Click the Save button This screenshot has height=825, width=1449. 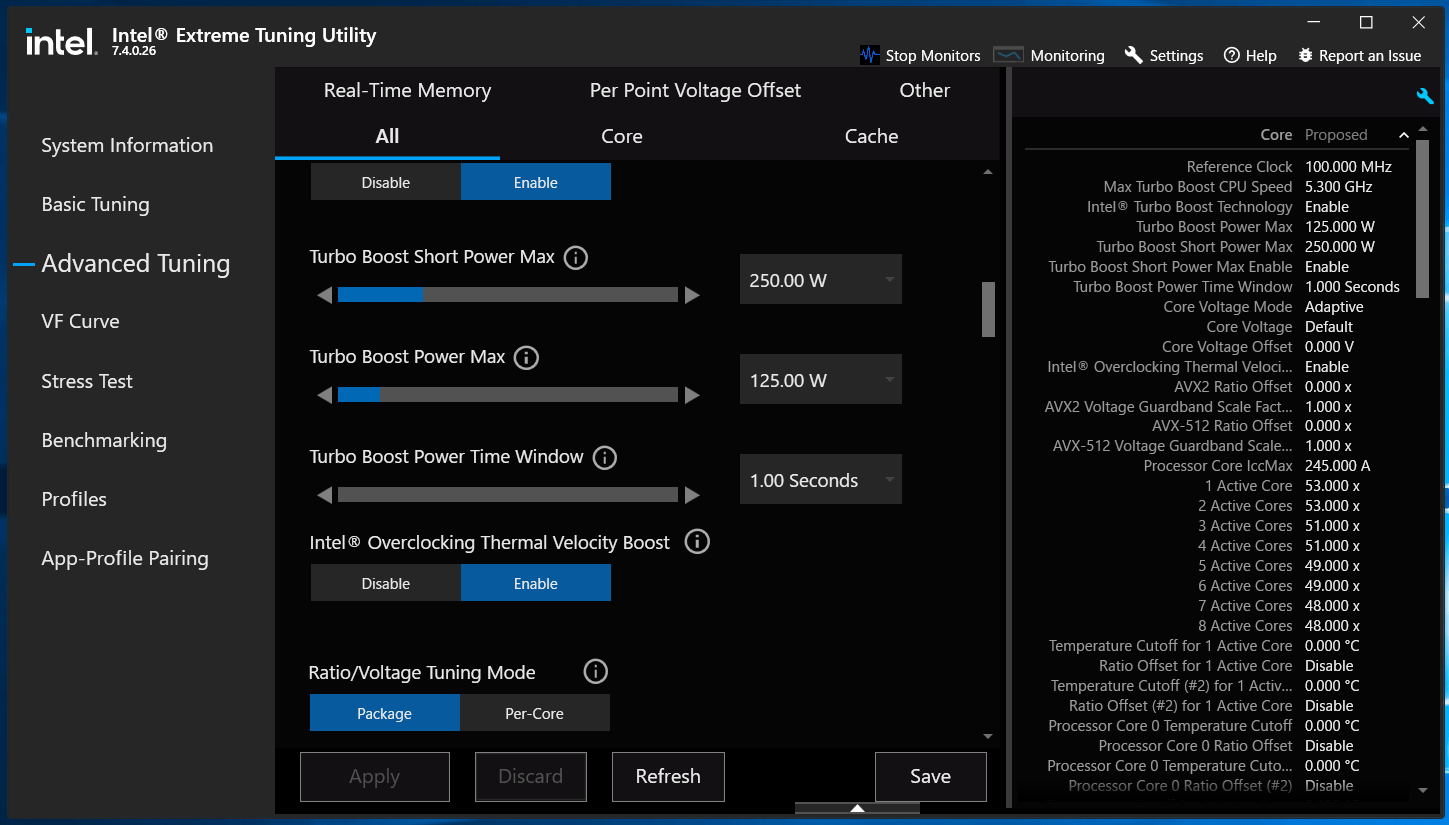point(931,777)
